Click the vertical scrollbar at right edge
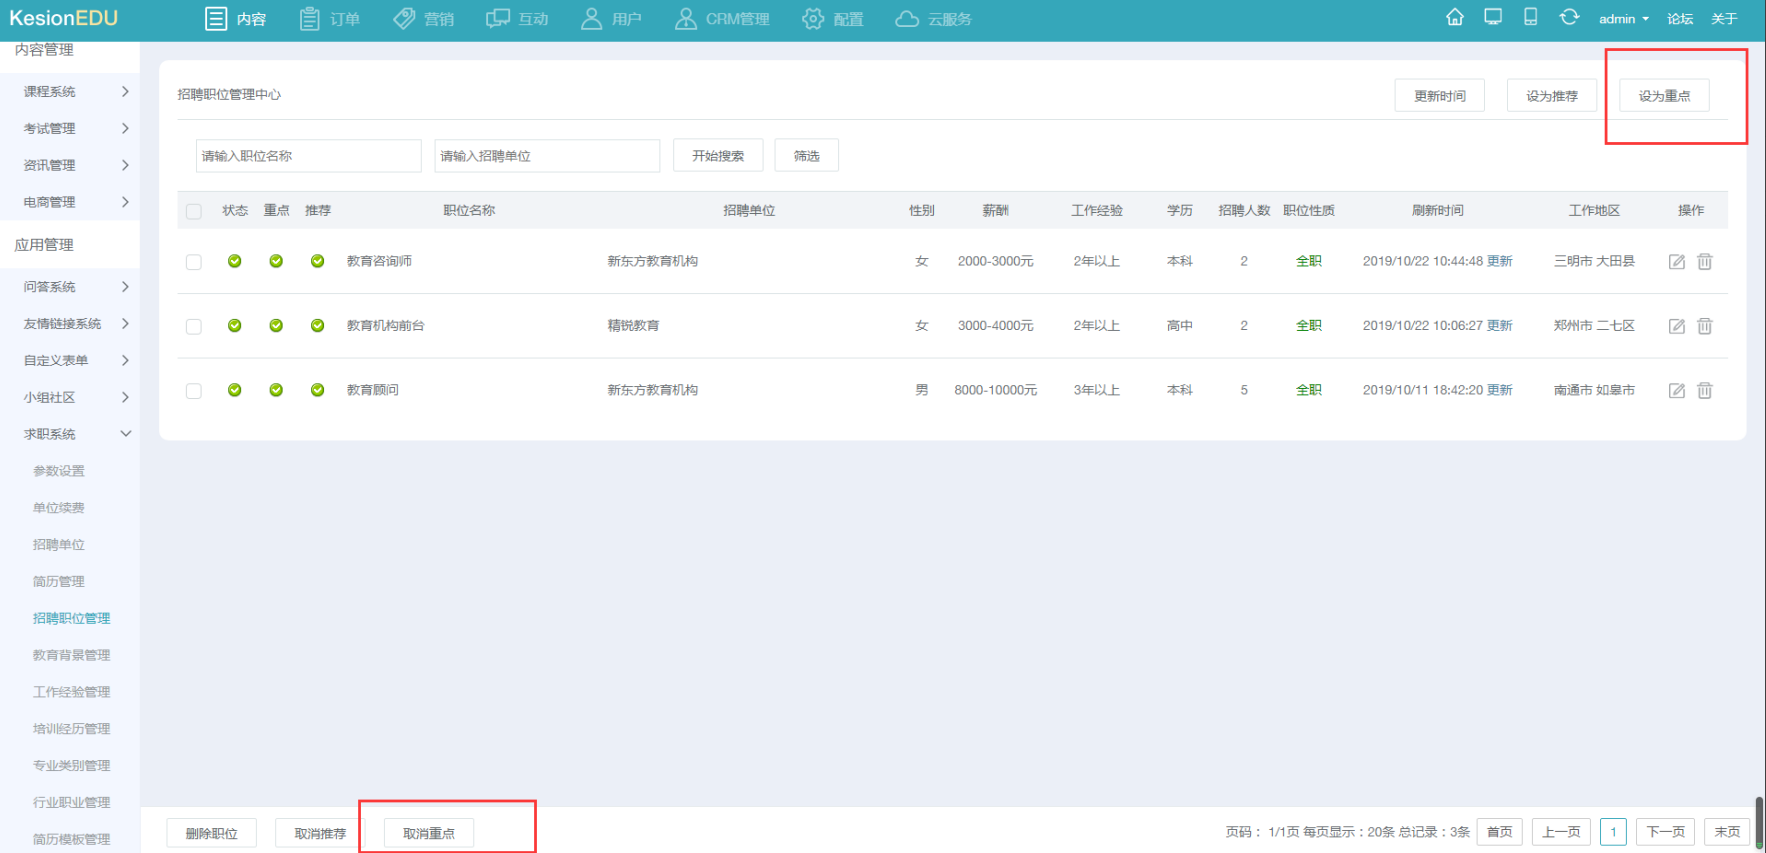 (x=1759, y=822)
